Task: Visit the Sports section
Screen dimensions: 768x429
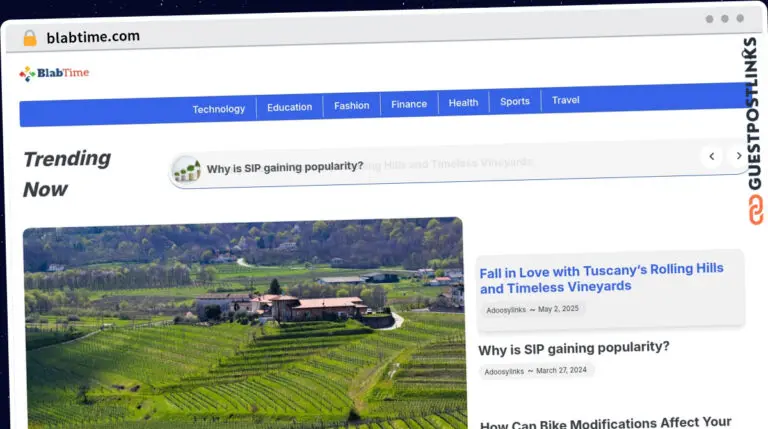Action: pyautogui.click(x=515, y=101)
